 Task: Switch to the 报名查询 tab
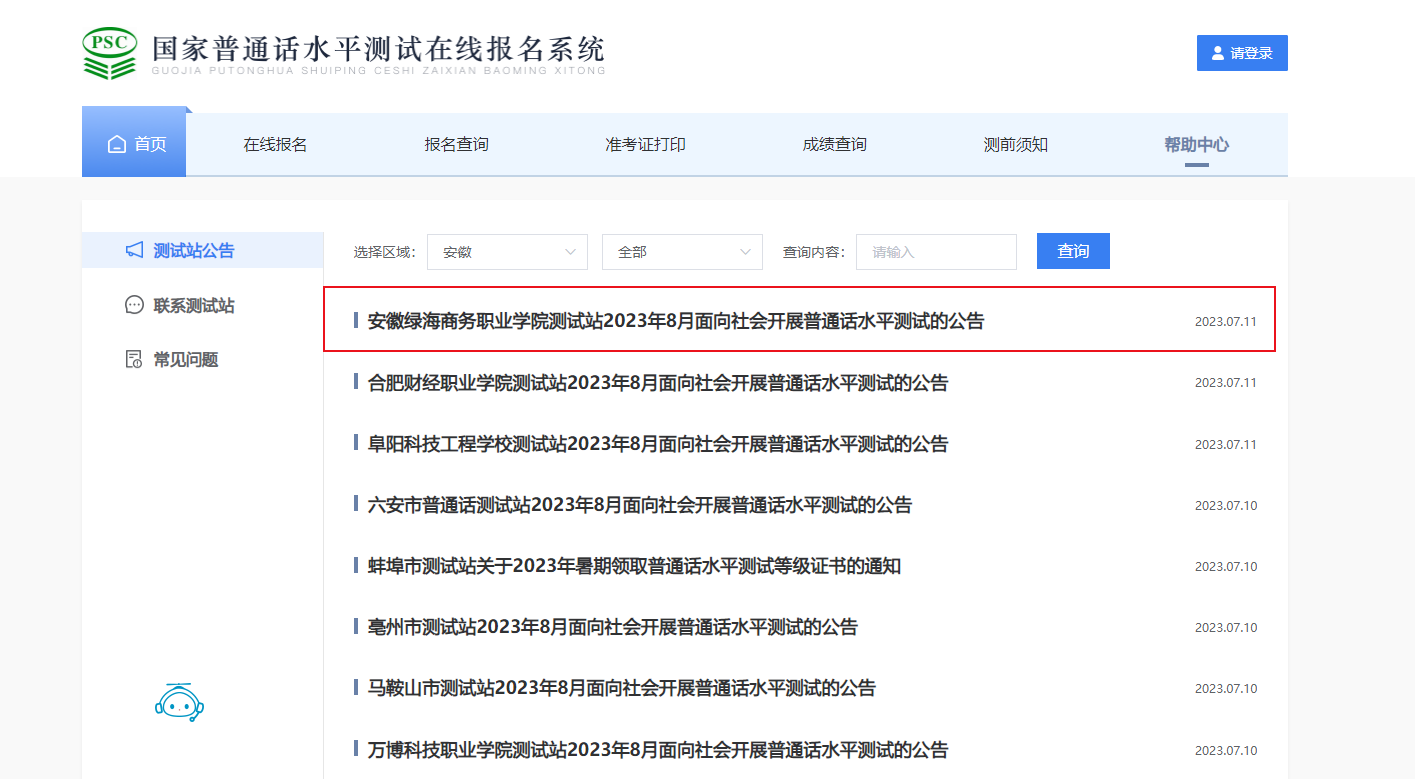pos(456,145)
